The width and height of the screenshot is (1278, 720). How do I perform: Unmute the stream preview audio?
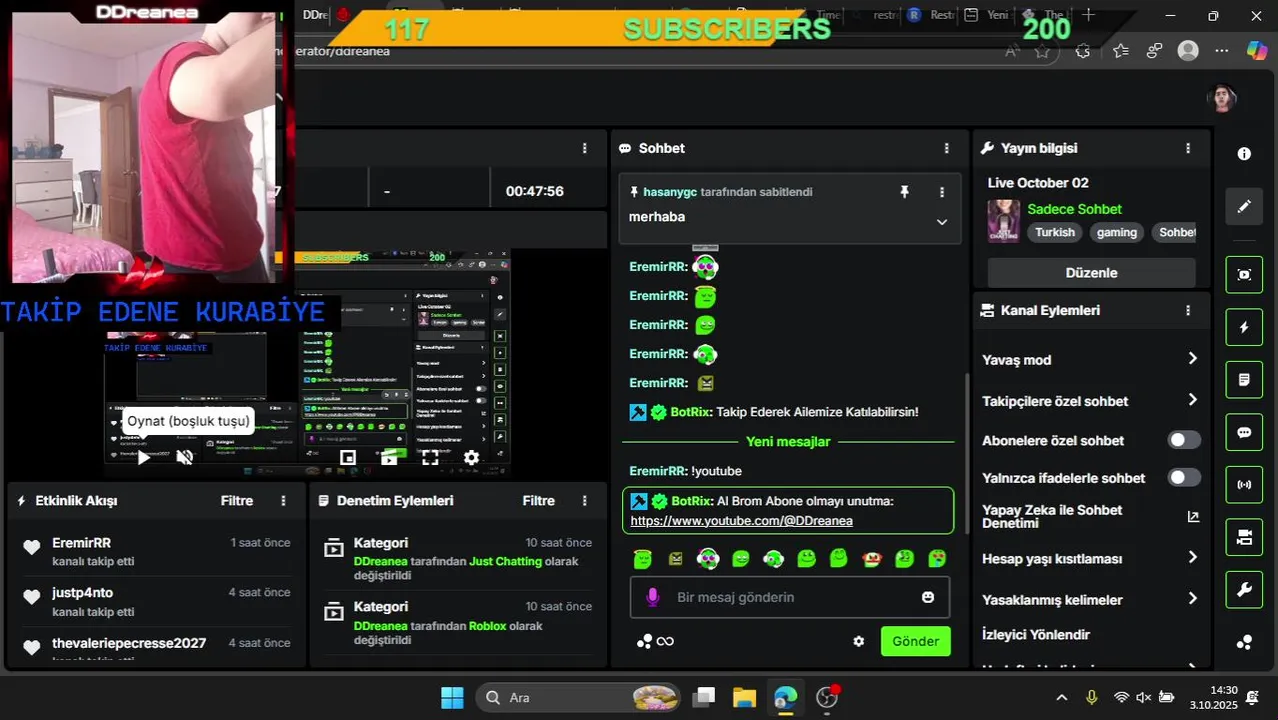click(x=185, y=457)
